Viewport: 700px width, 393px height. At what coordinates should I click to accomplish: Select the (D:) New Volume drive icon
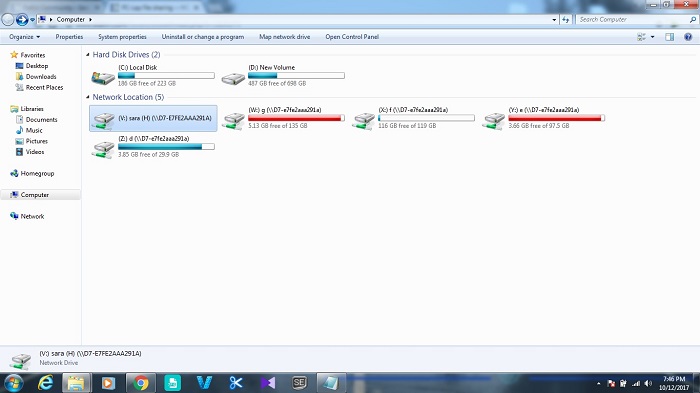pos(233,79)
